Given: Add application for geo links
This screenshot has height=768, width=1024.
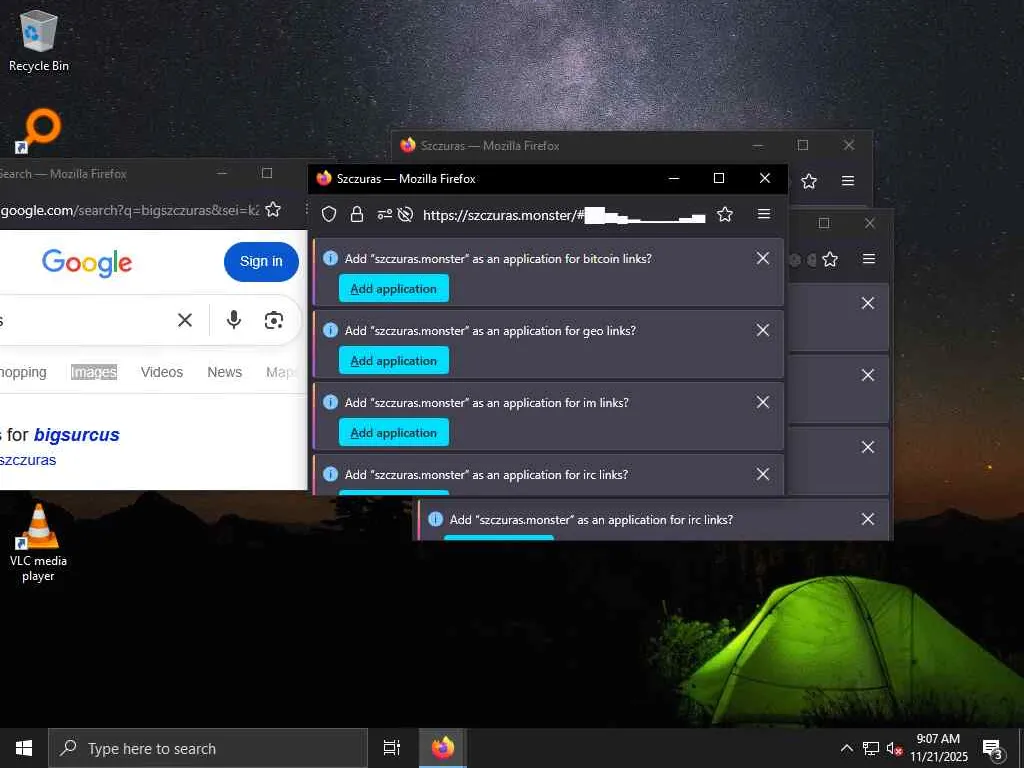Looking at the screenshot, I should (394, 360).
